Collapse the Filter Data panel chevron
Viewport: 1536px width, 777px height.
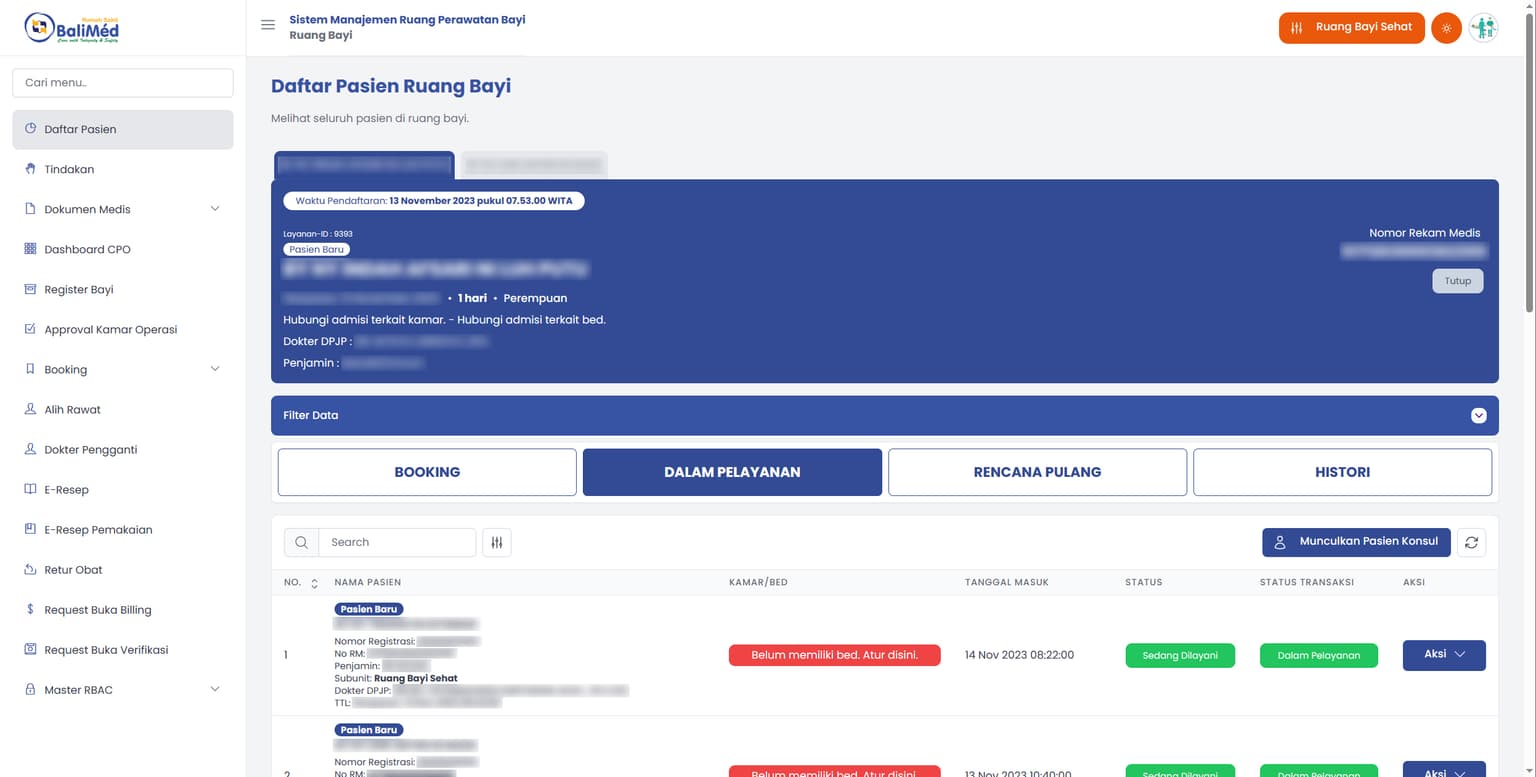[1478, 415]
